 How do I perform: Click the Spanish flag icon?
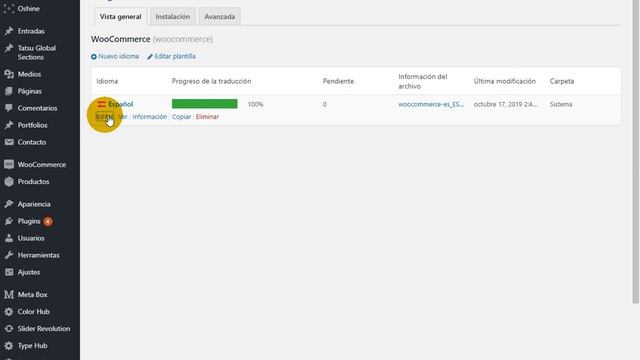click(x=101, y=104)
